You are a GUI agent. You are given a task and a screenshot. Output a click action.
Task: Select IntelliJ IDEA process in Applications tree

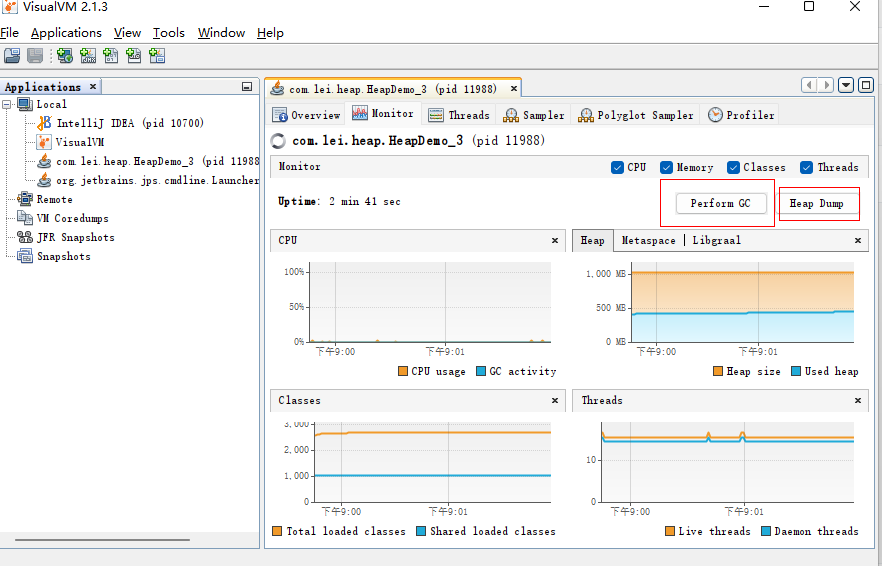coord(129,123)
